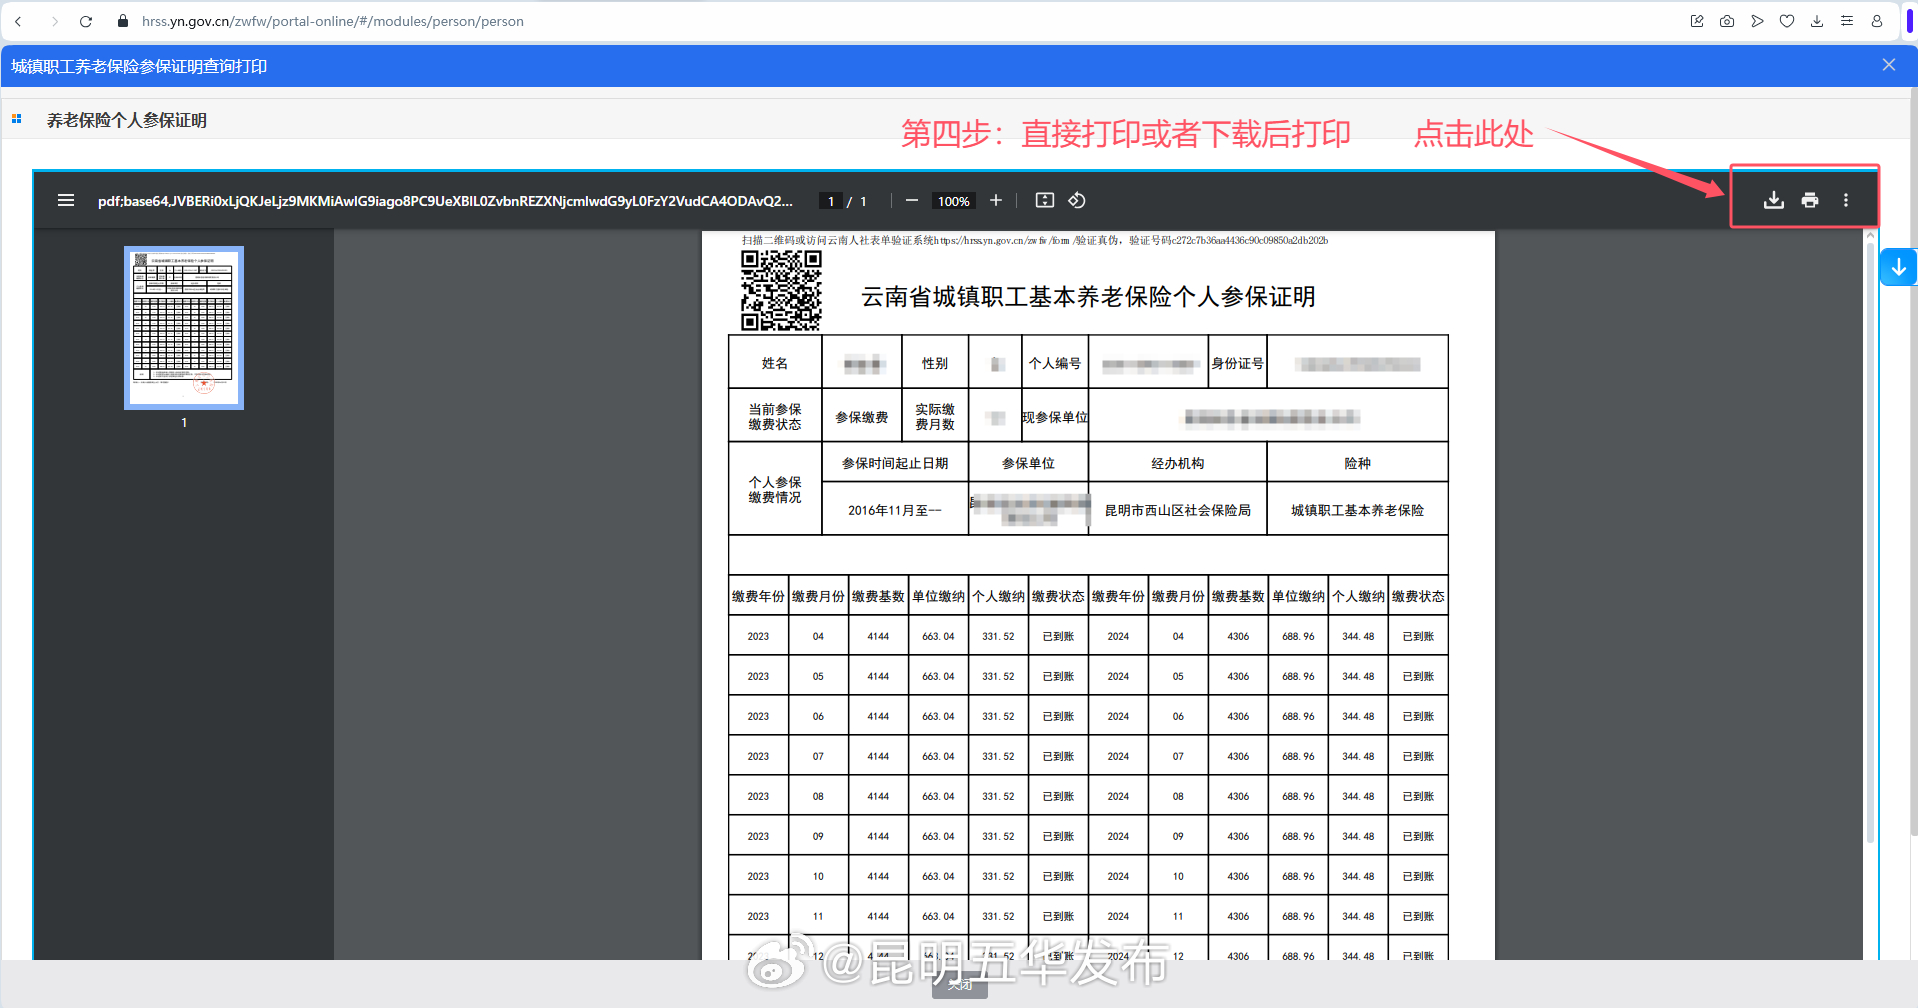Image resolution: width=1918 pixels, height=1008 pixels.
Task: Open the edit/annotate pin icon in the toolbar
Action: pyautogui.click(x=1697, y=20)
